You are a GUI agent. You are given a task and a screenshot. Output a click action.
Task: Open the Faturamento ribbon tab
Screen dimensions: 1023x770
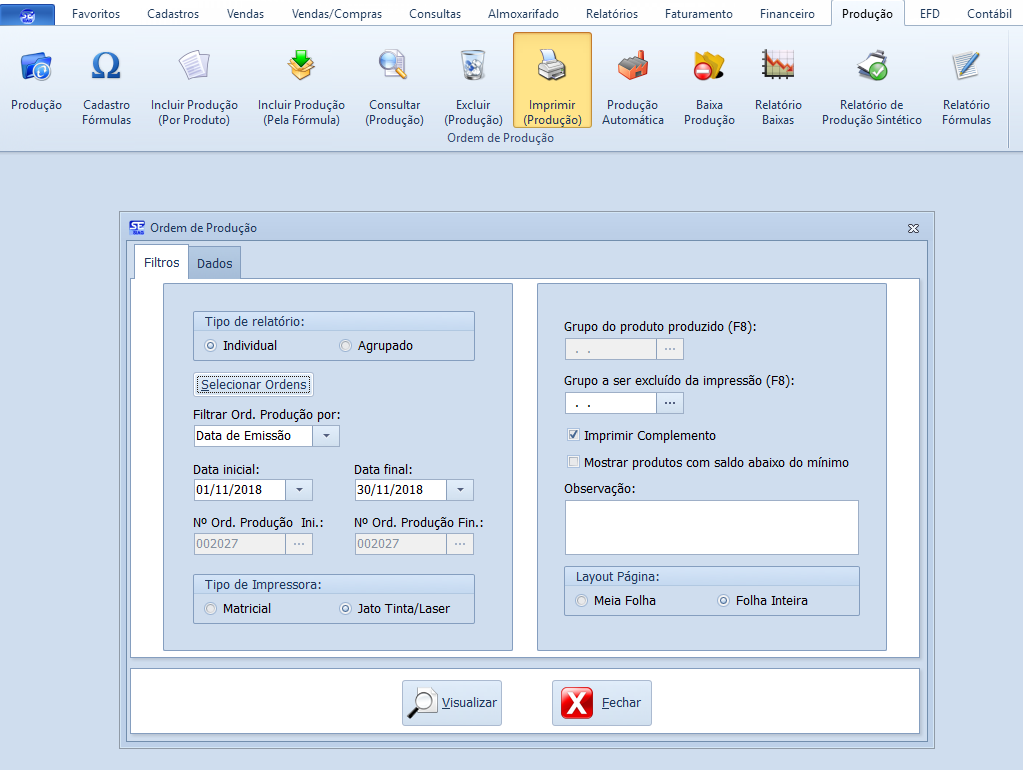(701, 14)
